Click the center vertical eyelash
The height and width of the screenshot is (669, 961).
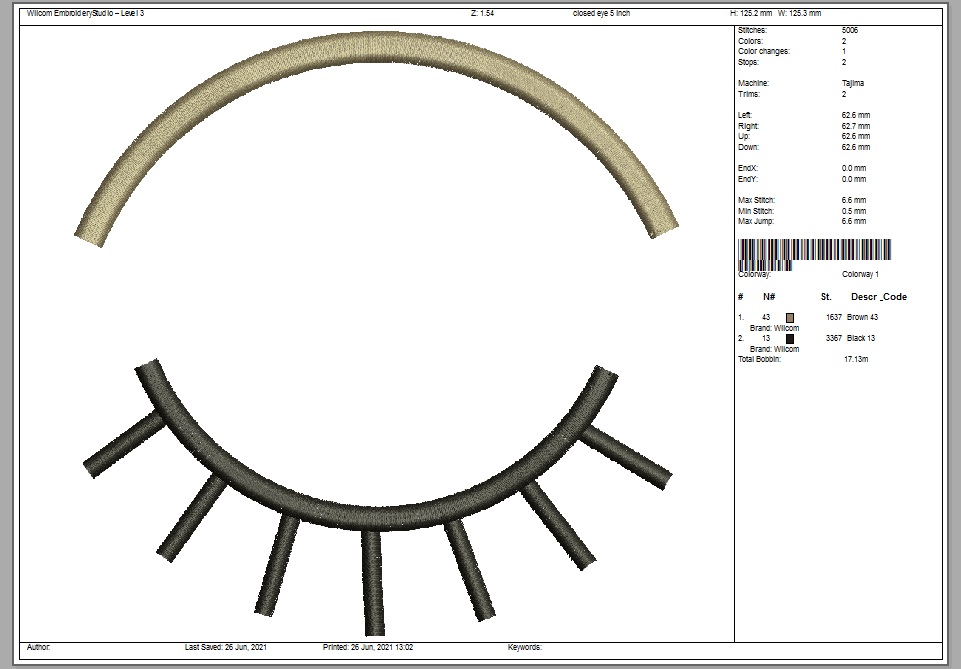373,583
